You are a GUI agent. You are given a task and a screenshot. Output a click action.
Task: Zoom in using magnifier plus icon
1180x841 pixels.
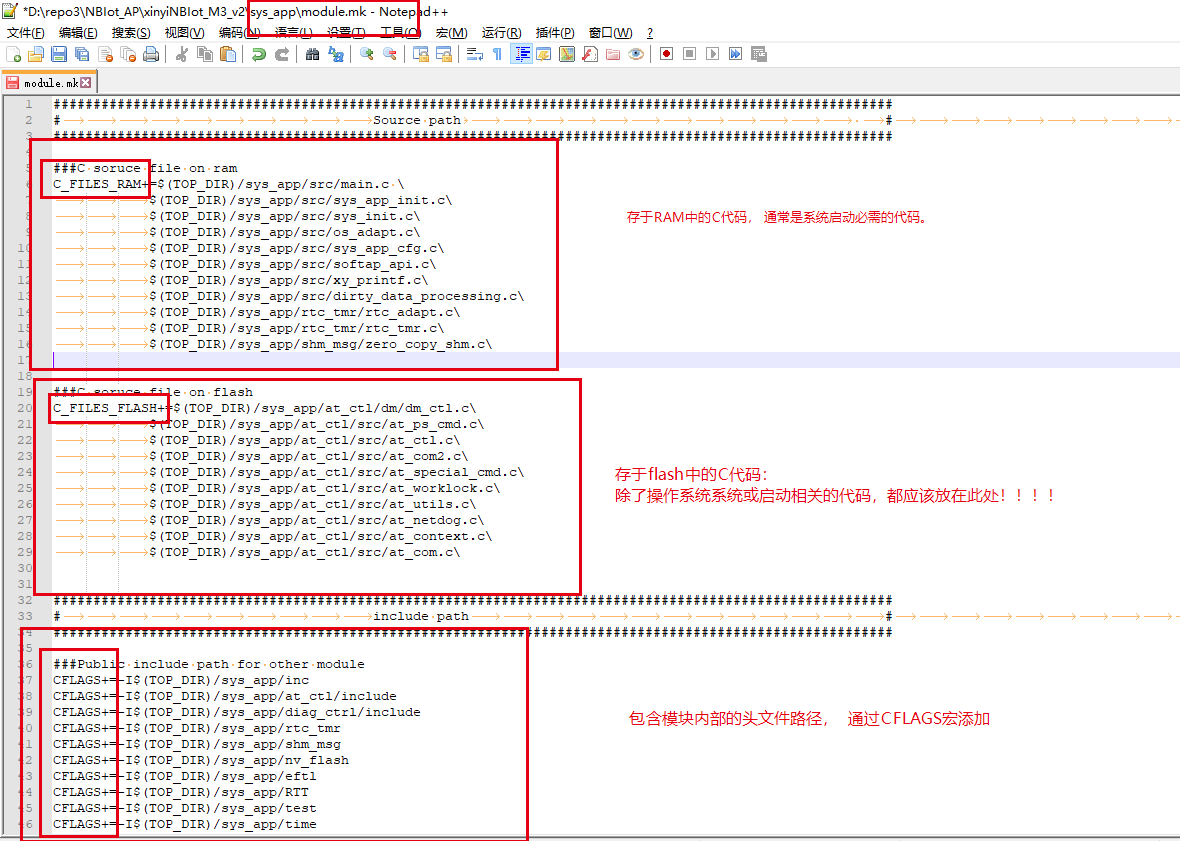(x=366, y=54)
